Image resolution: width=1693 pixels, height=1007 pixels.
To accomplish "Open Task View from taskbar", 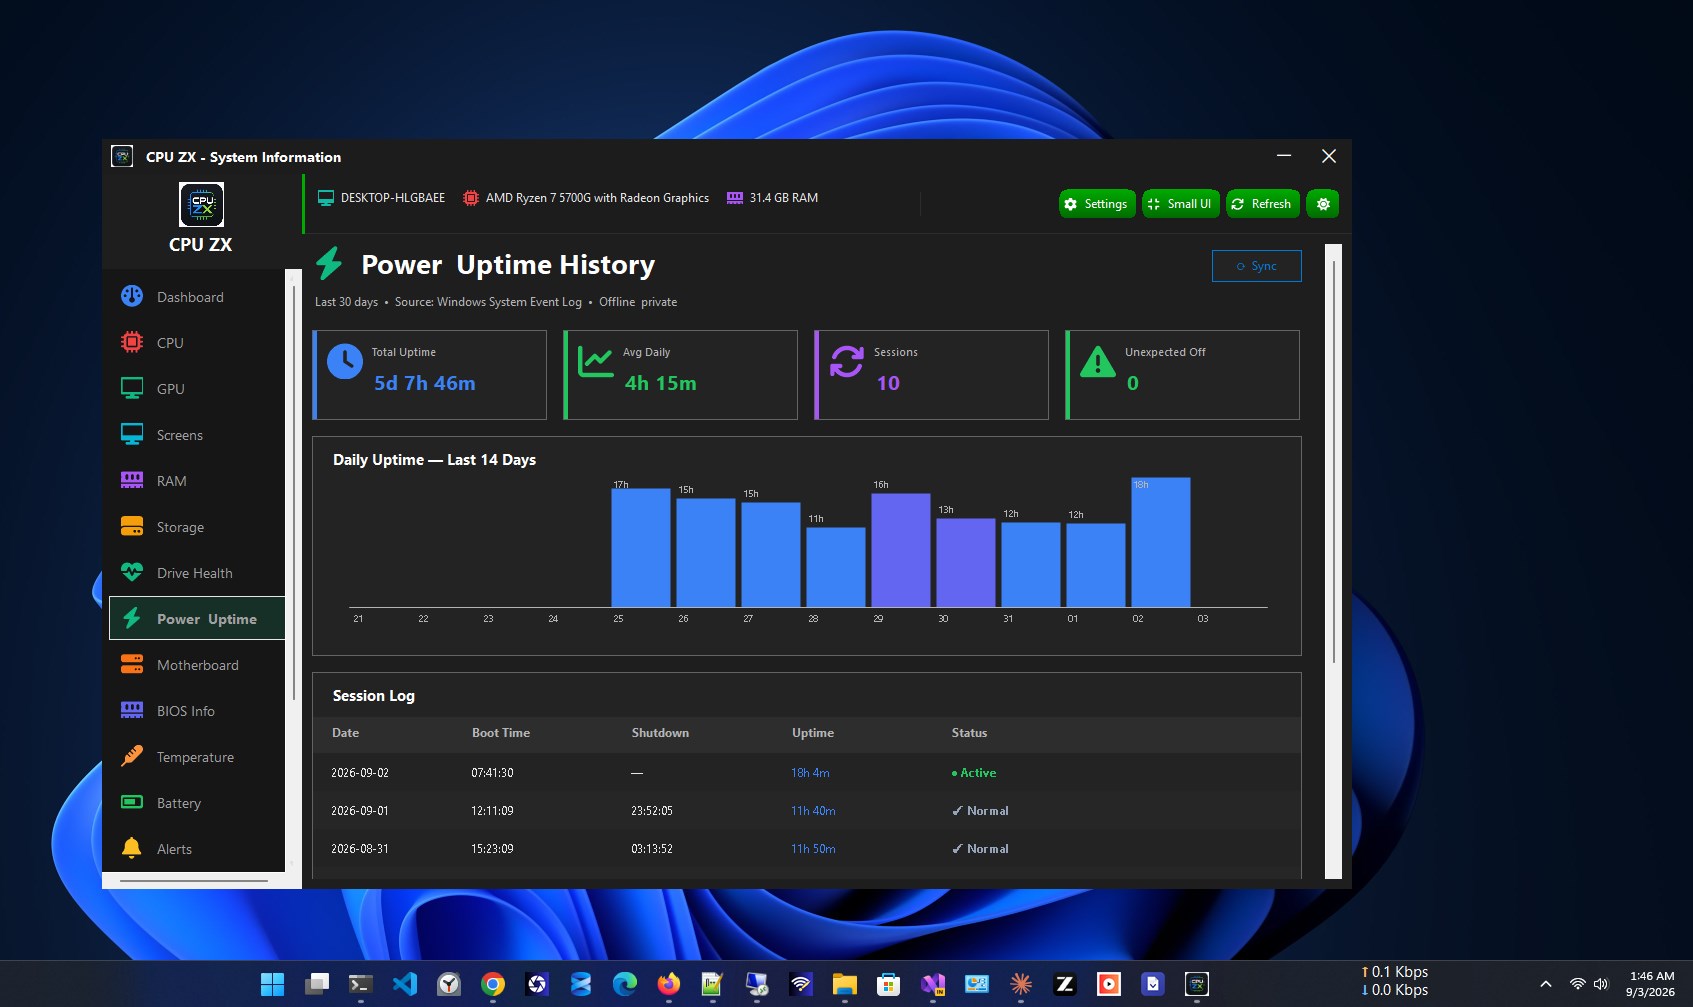I will click(317, 984).
